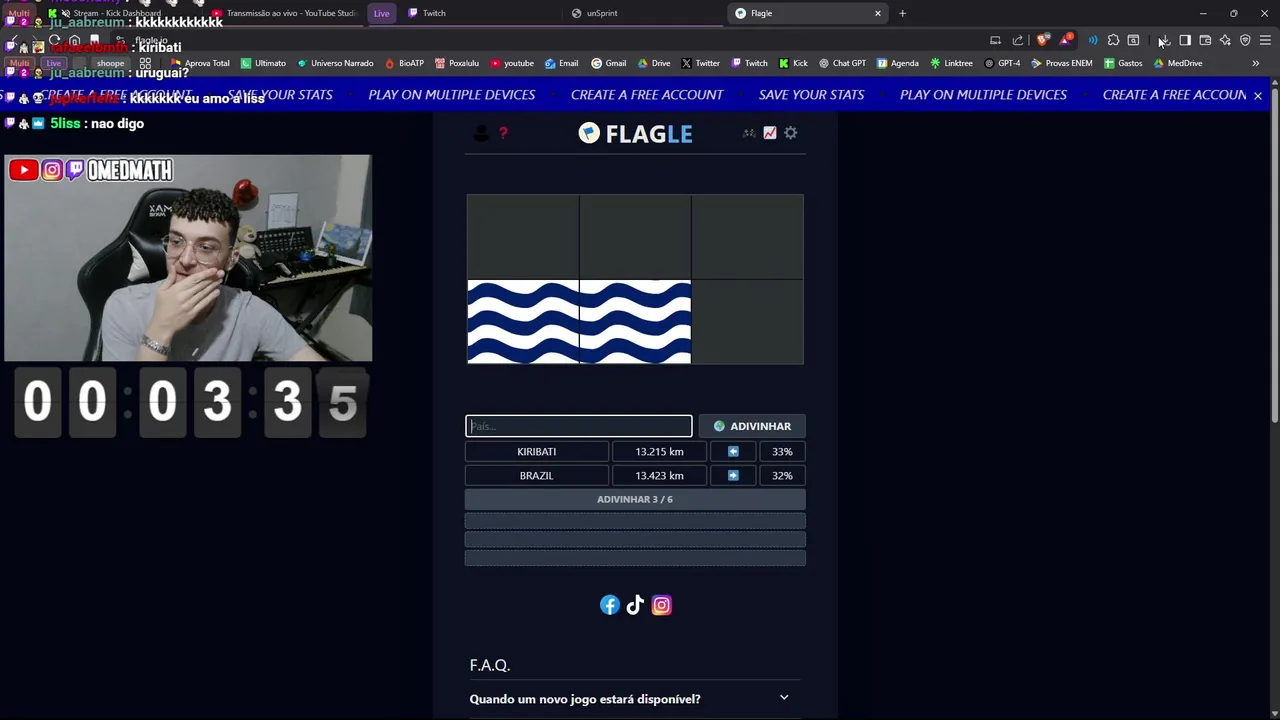1280x720 pixels.
Task: Click the 32% proximity cell
Action: [782, 476]
